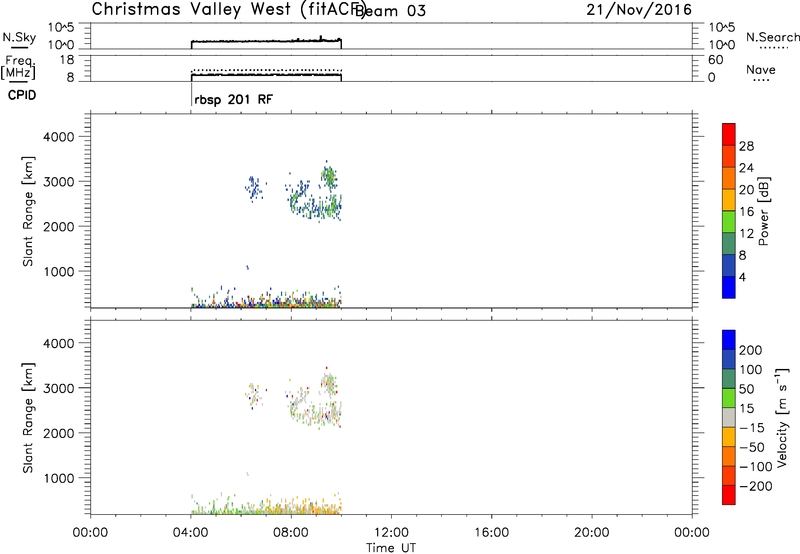The height and width of the screenshot is (554, 800).
Task: Click the "16" tick on the Power colorbar
Action: [746, 212]
